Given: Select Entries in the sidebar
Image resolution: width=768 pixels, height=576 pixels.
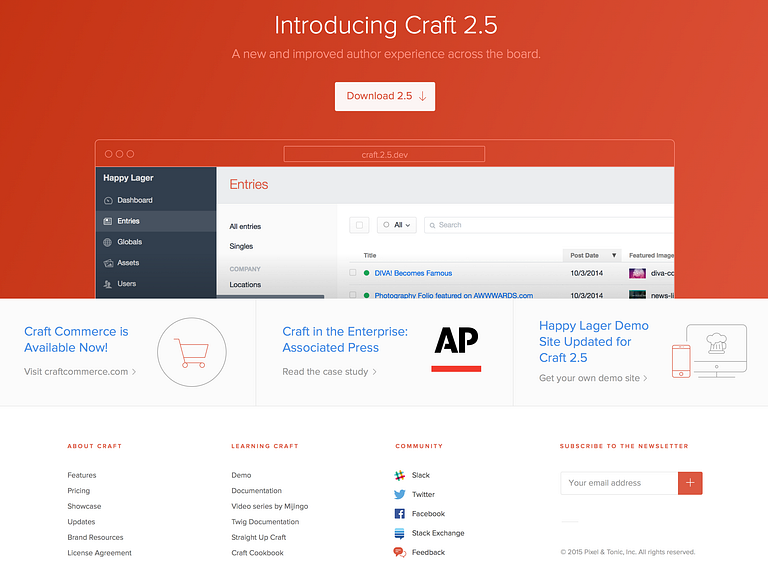Looking at the screenshot, I should coord(156,221).
